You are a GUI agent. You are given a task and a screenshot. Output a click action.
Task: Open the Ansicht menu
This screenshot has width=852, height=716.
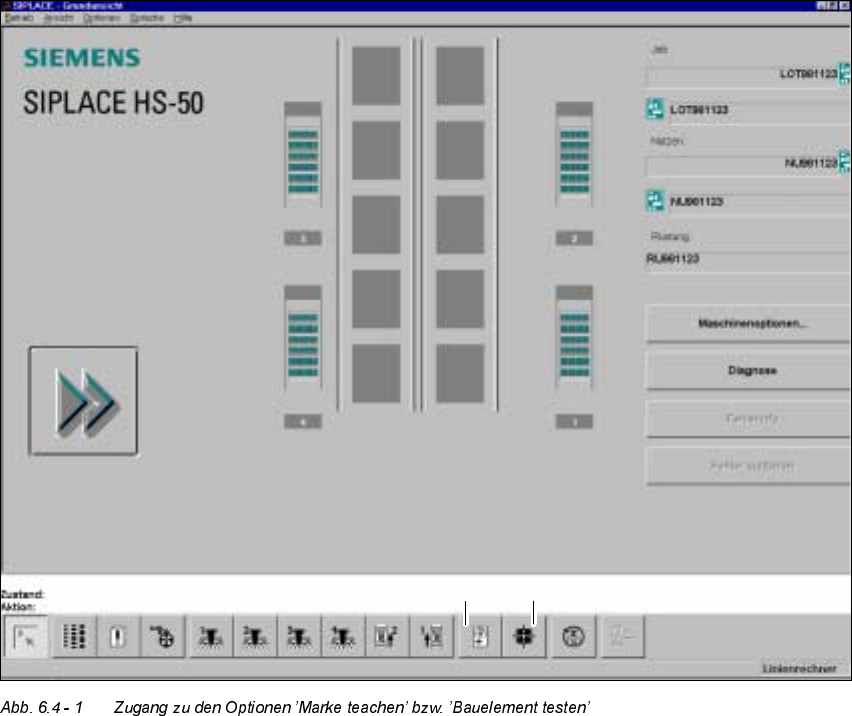[58, 18]
